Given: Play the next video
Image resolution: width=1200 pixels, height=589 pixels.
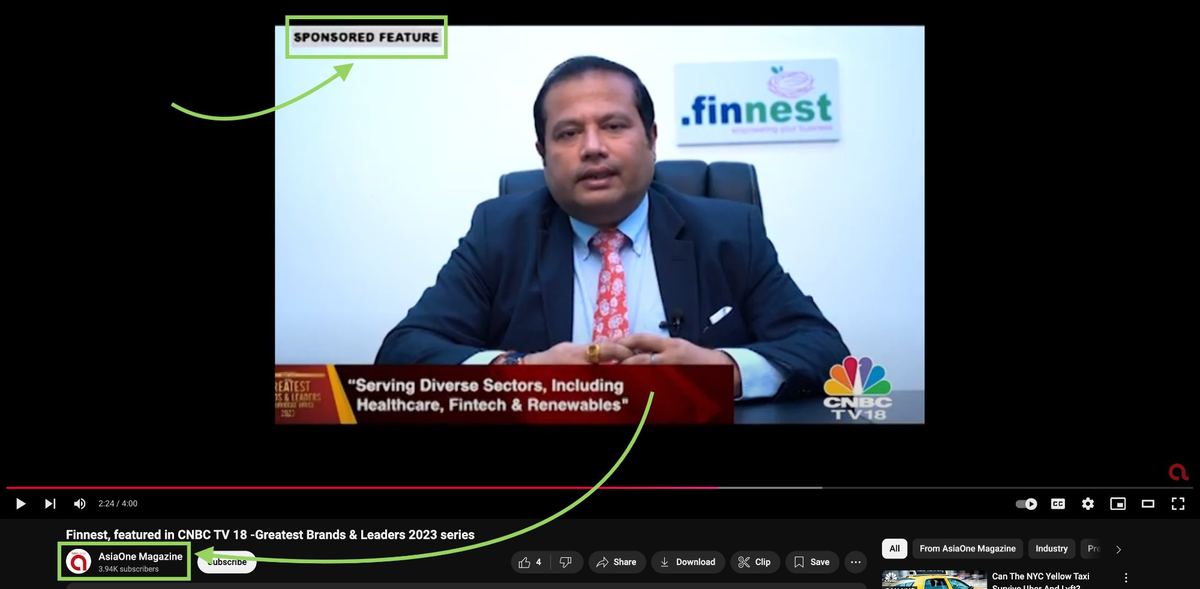Looking at the screenshot, I should (x=49, y=503).
